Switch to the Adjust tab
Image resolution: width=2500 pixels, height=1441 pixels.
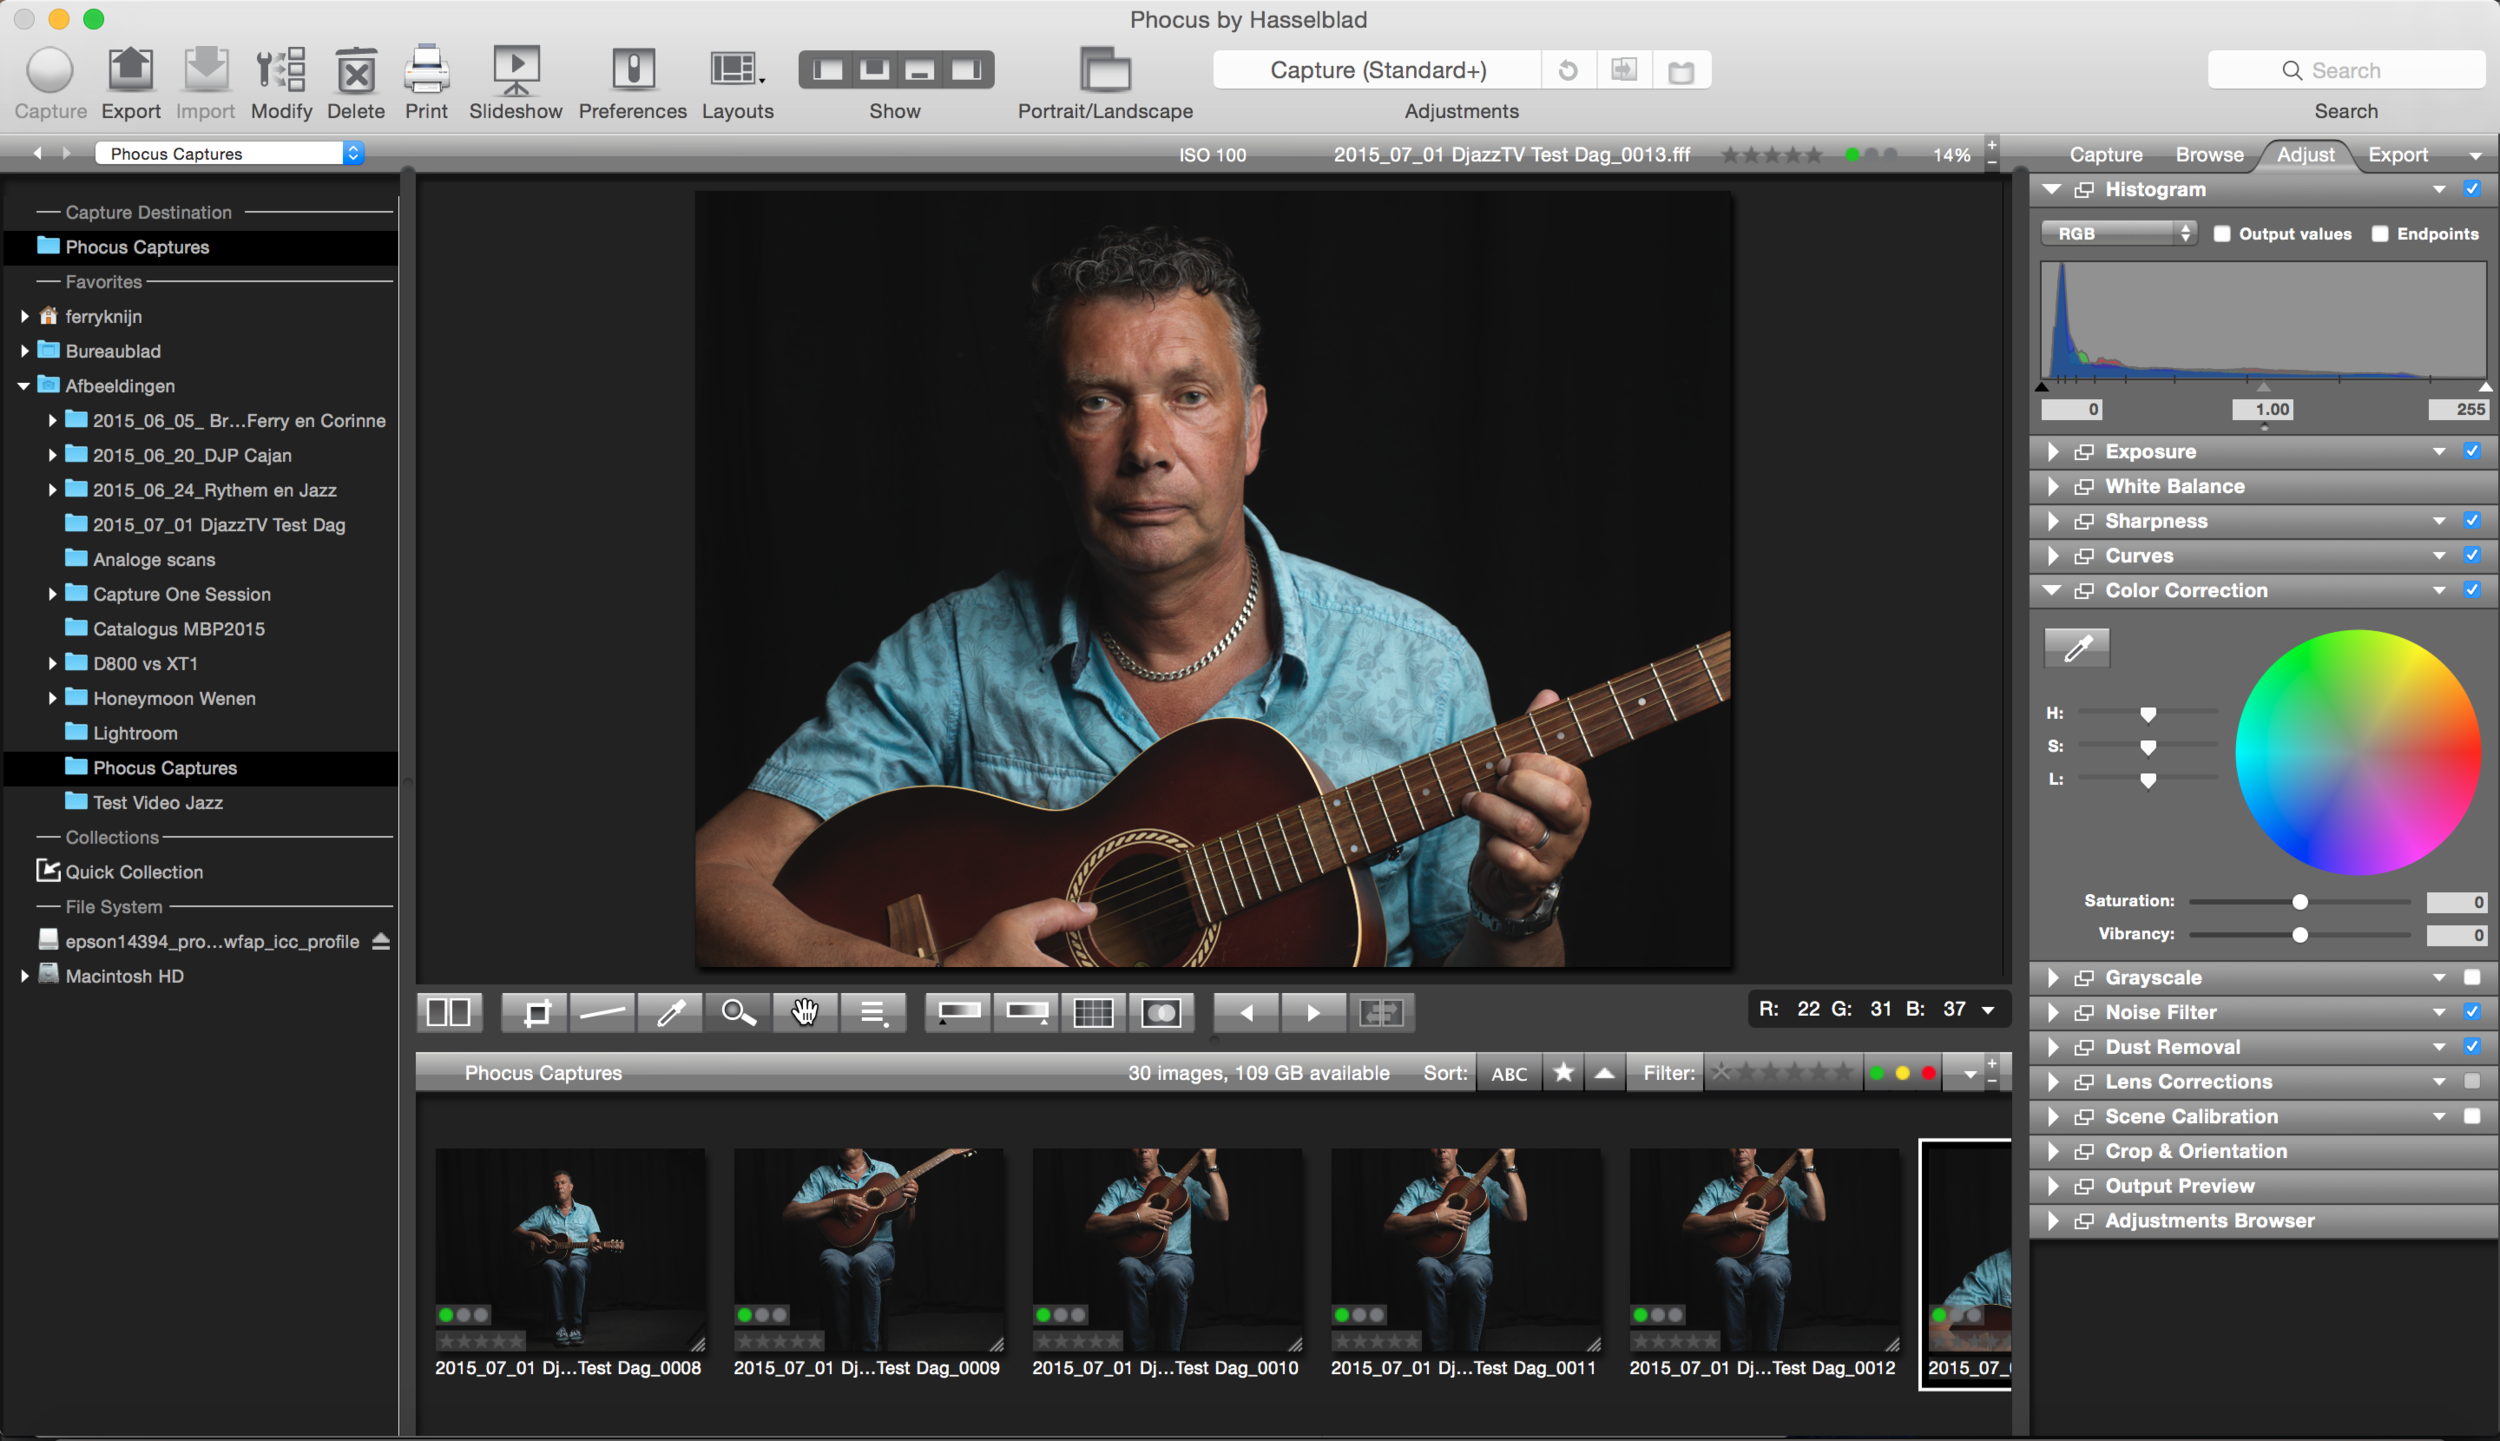coord(2305,154)
